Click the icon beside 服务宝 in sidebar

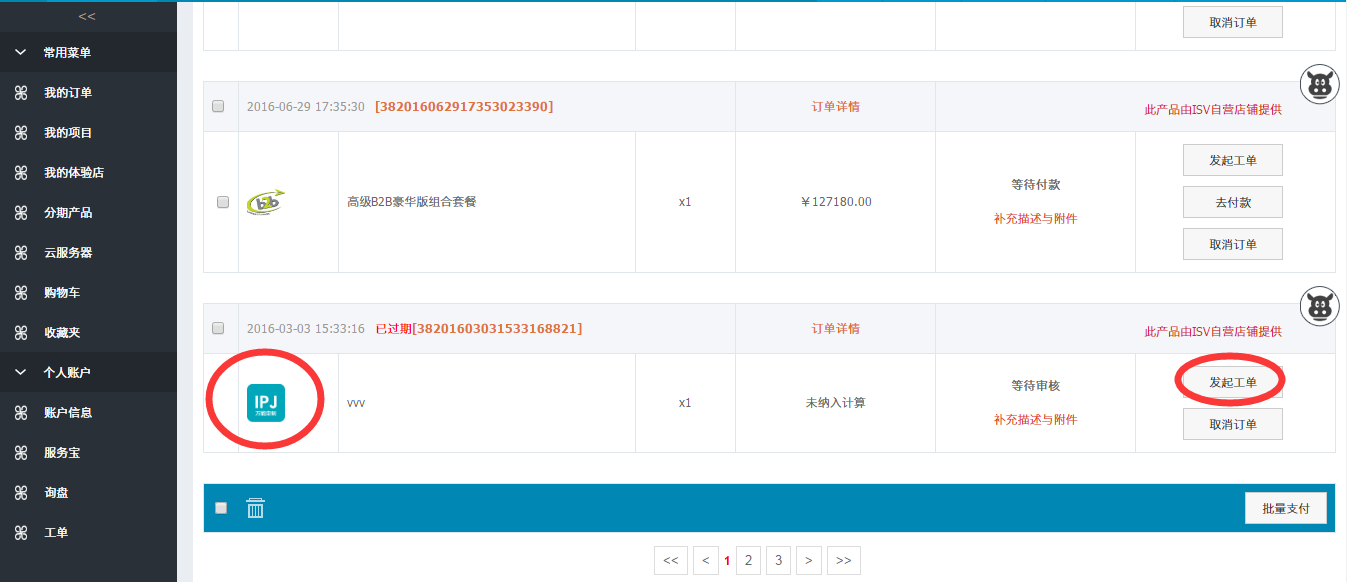(21, 453)
